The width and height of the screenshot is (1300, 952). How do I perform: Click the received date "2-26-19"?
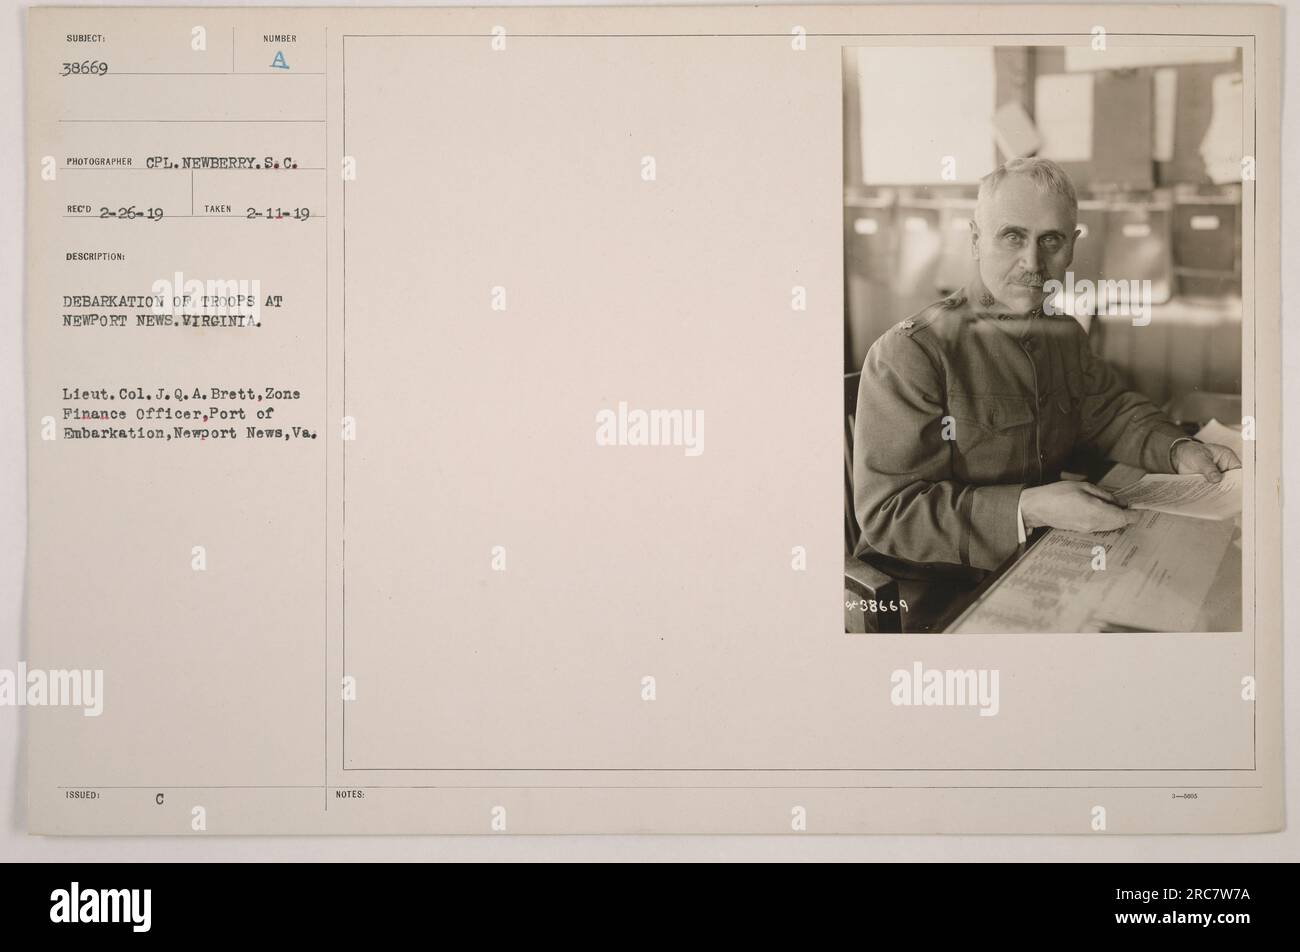tap(131, 212)
